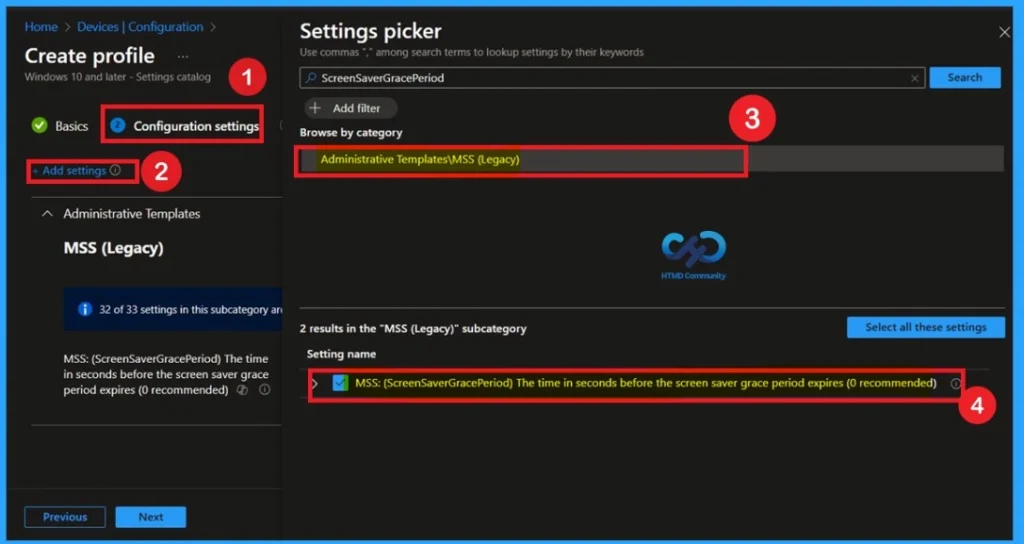Screen dimensions: 1024x544
Task: Click the Previous button
Action: 65,517
